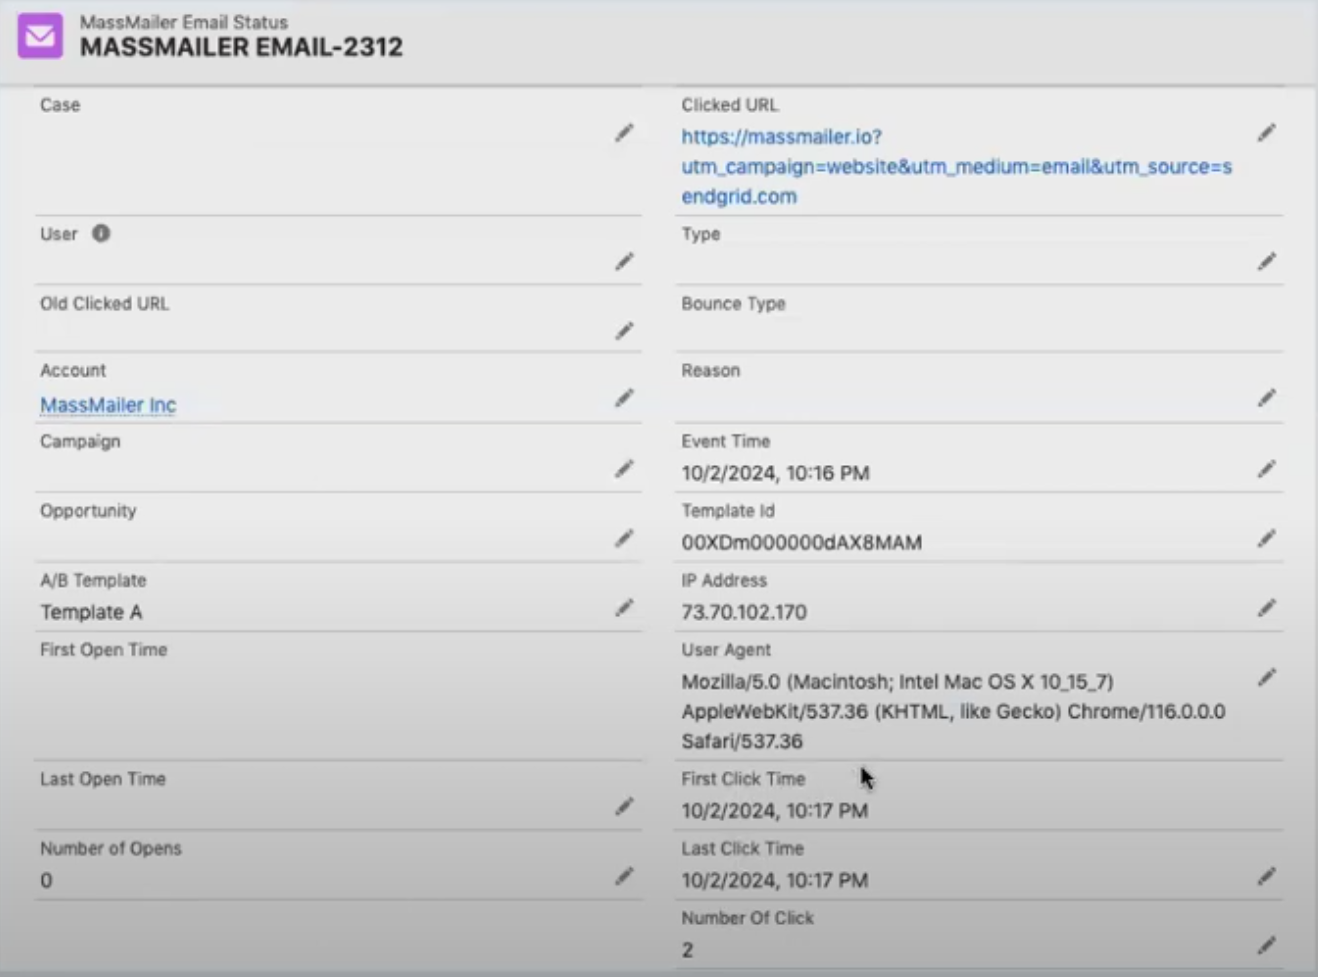The image size is (1318, 977).
Task: Edit the User Agent pencil icon
Action: 1266,678
